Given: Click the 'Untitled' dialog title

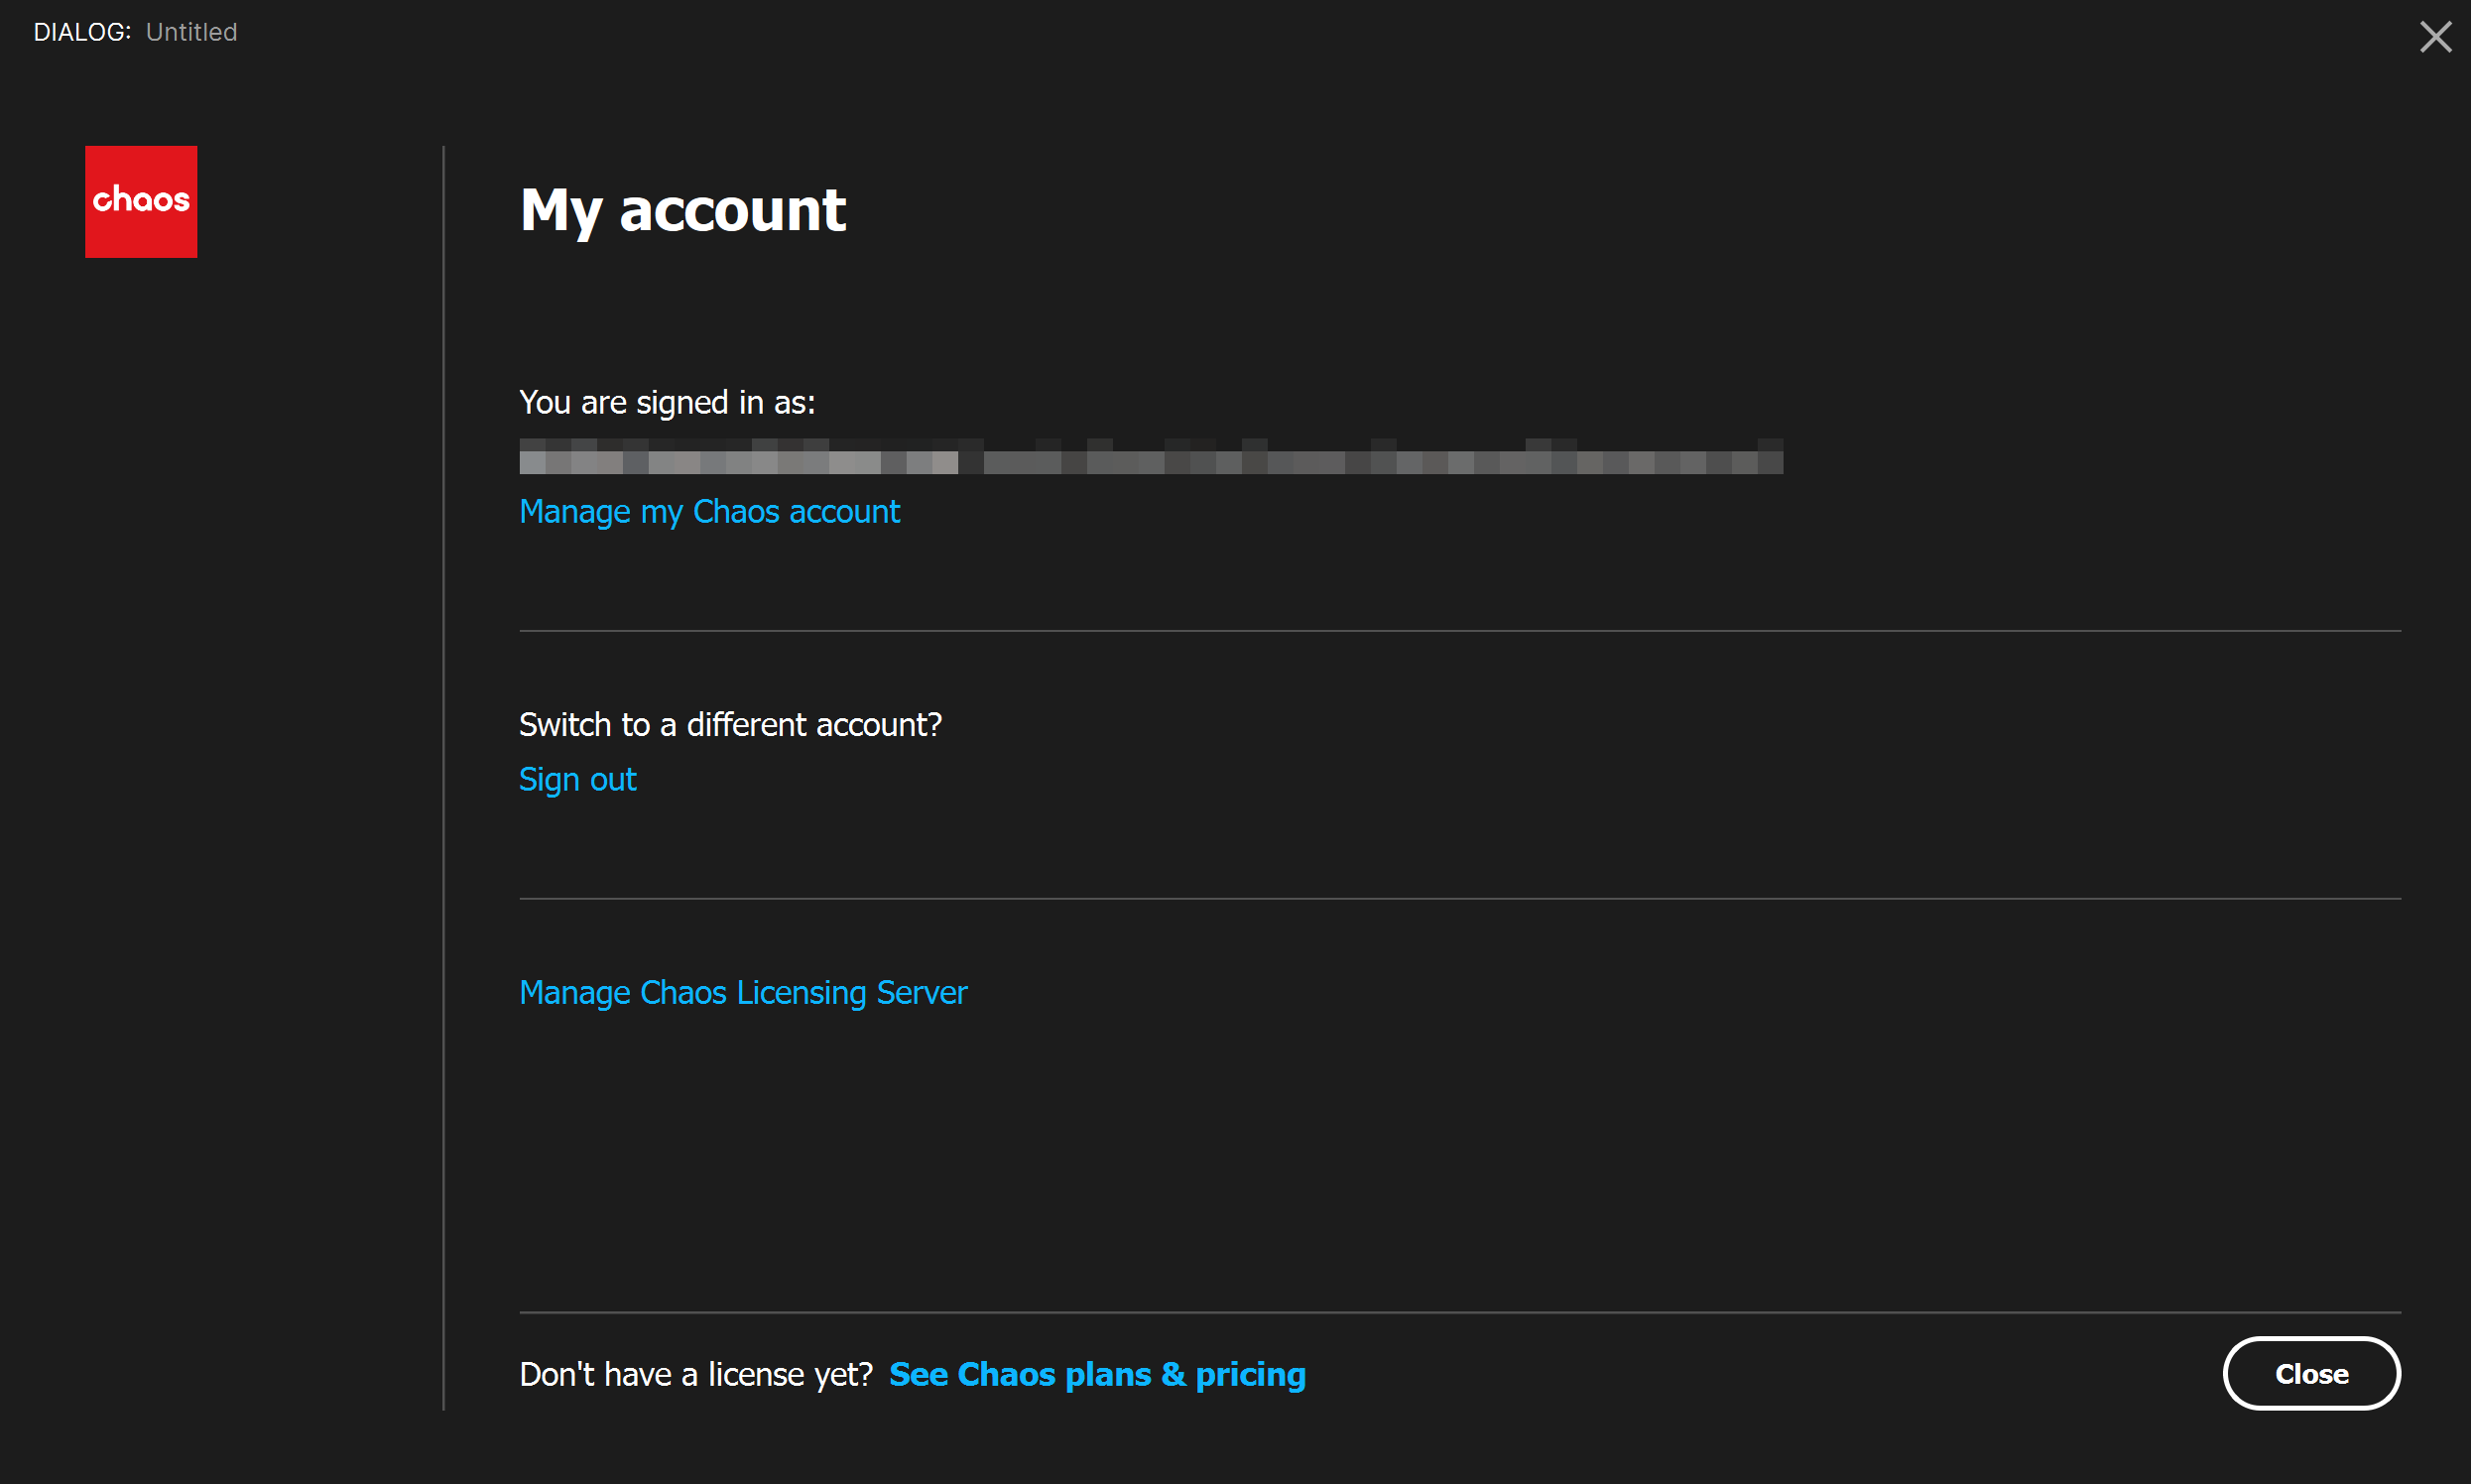Looking at the screenshot, I should 192,32.
